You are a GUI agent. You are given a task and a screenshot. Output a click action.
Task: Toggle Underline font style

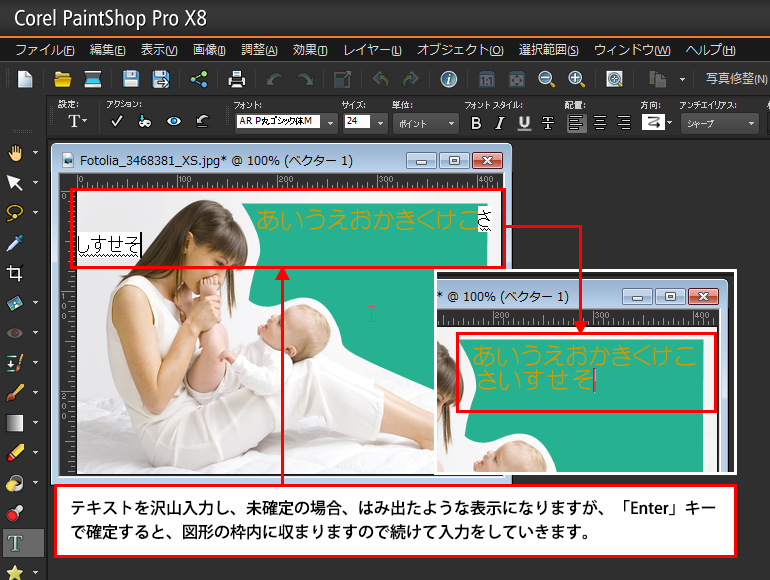pyautogui.click(x=524, y=123)
